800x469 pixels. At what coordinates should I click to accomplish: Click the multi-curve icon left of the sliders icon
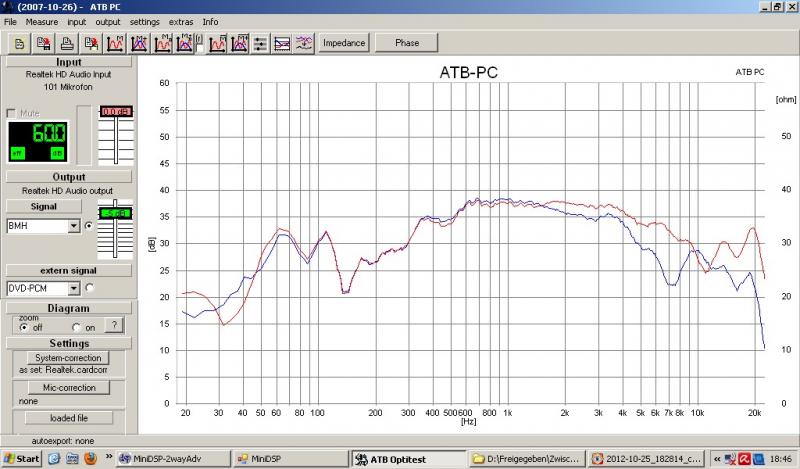click(x=239, y=44)
